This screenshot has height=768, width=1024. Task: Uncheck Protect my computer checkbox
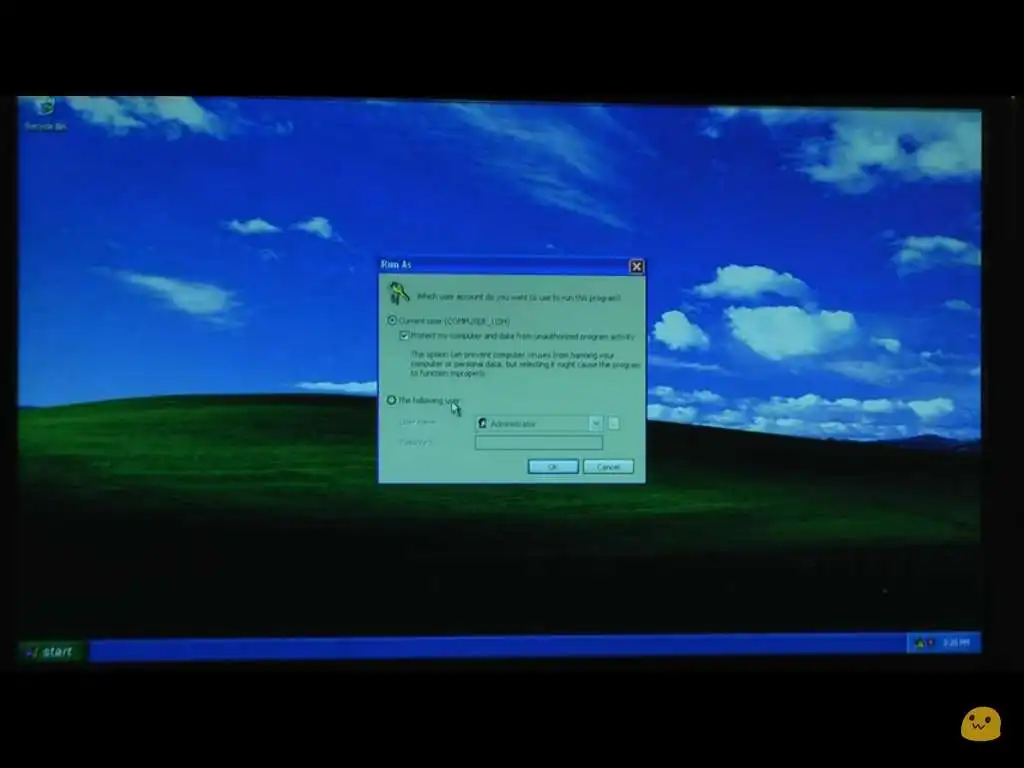pyautogui.click(x=404, y=336)
